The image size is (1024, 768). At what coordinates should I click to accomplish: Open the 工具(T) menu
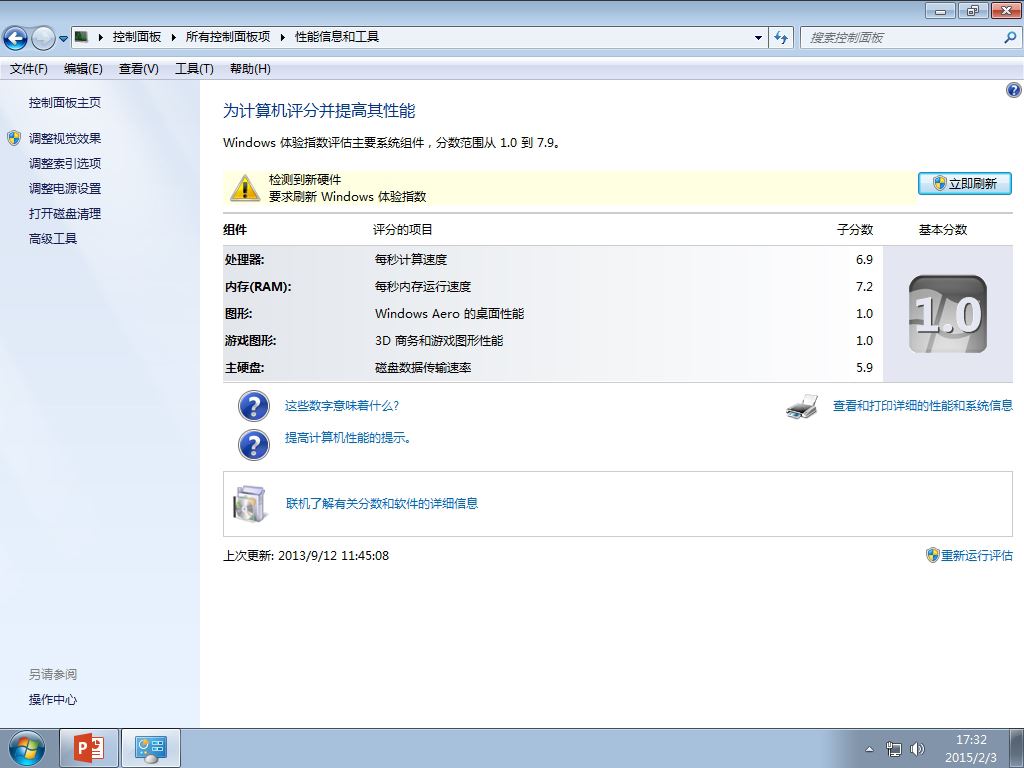tap(194, 69)
